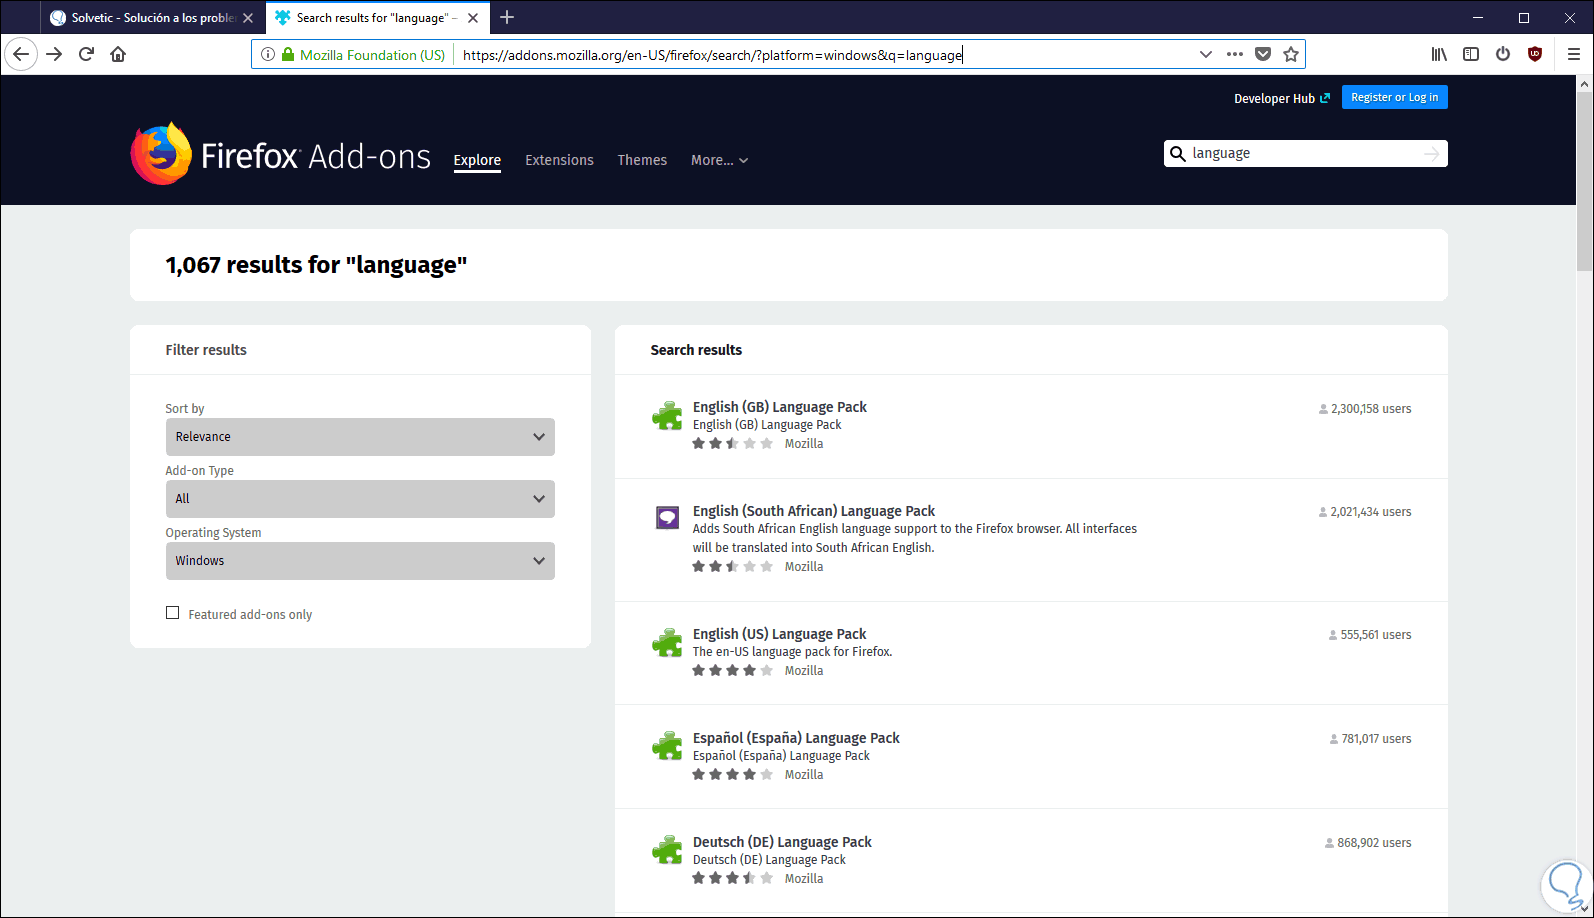The width and height of the screenshot is (1594, 918).
Task: Open the Extensions section
Action: tap(559, 160)
